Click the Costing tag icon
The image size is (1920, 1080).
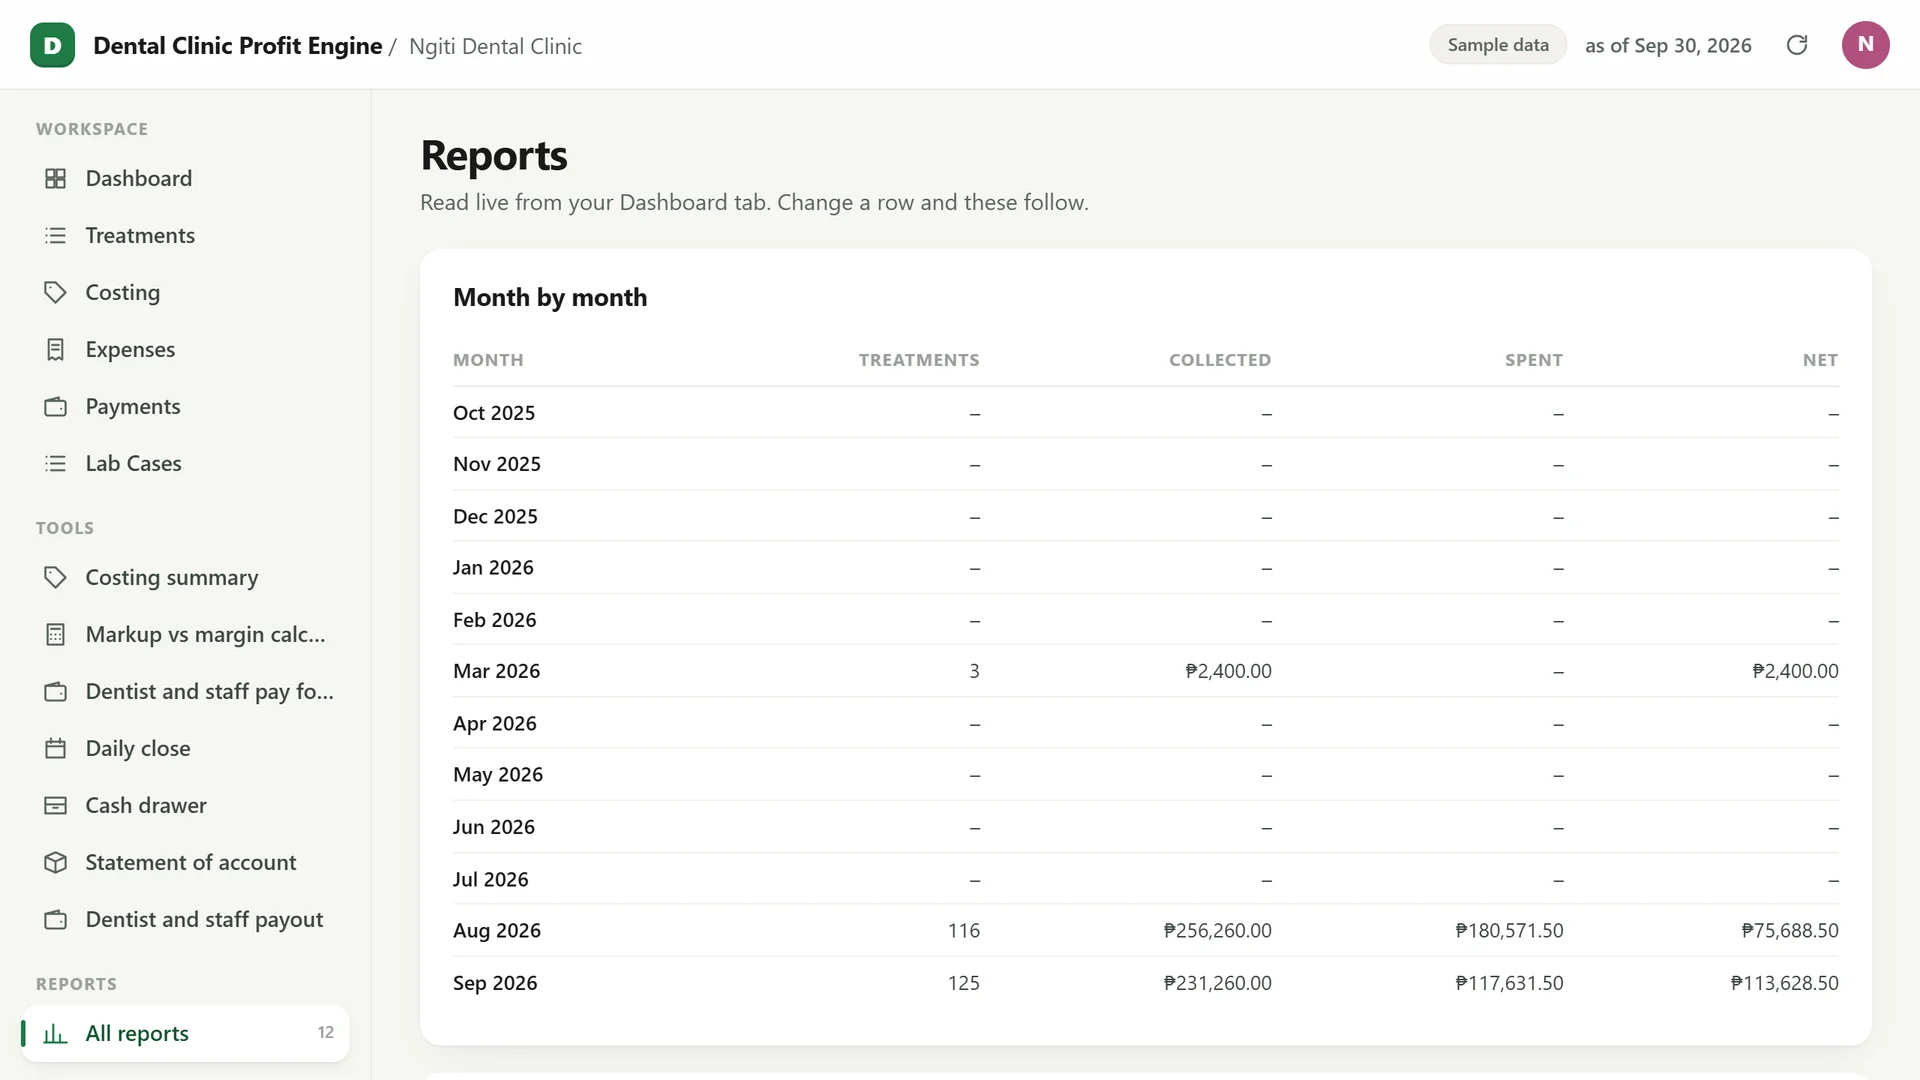click(56, 292)
